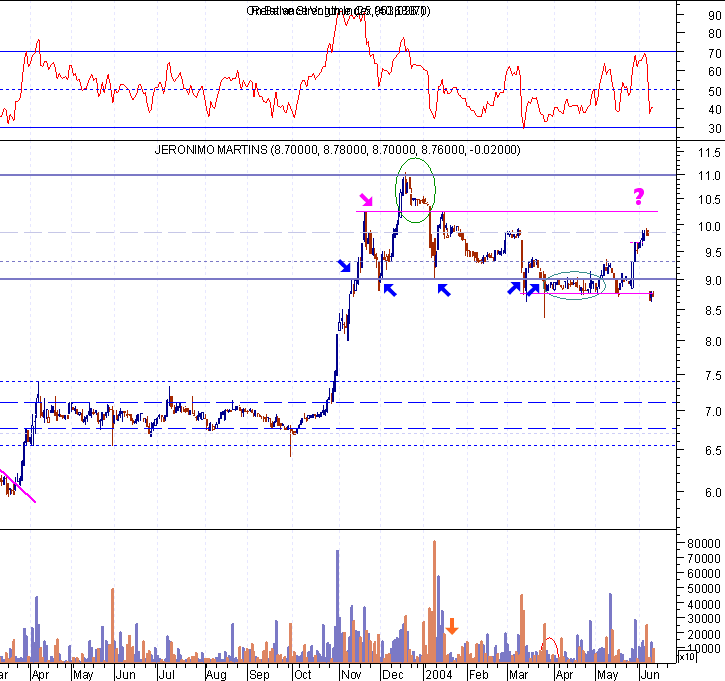
Task: Click the Mar label after Feb on date axis
Action: 519,675
